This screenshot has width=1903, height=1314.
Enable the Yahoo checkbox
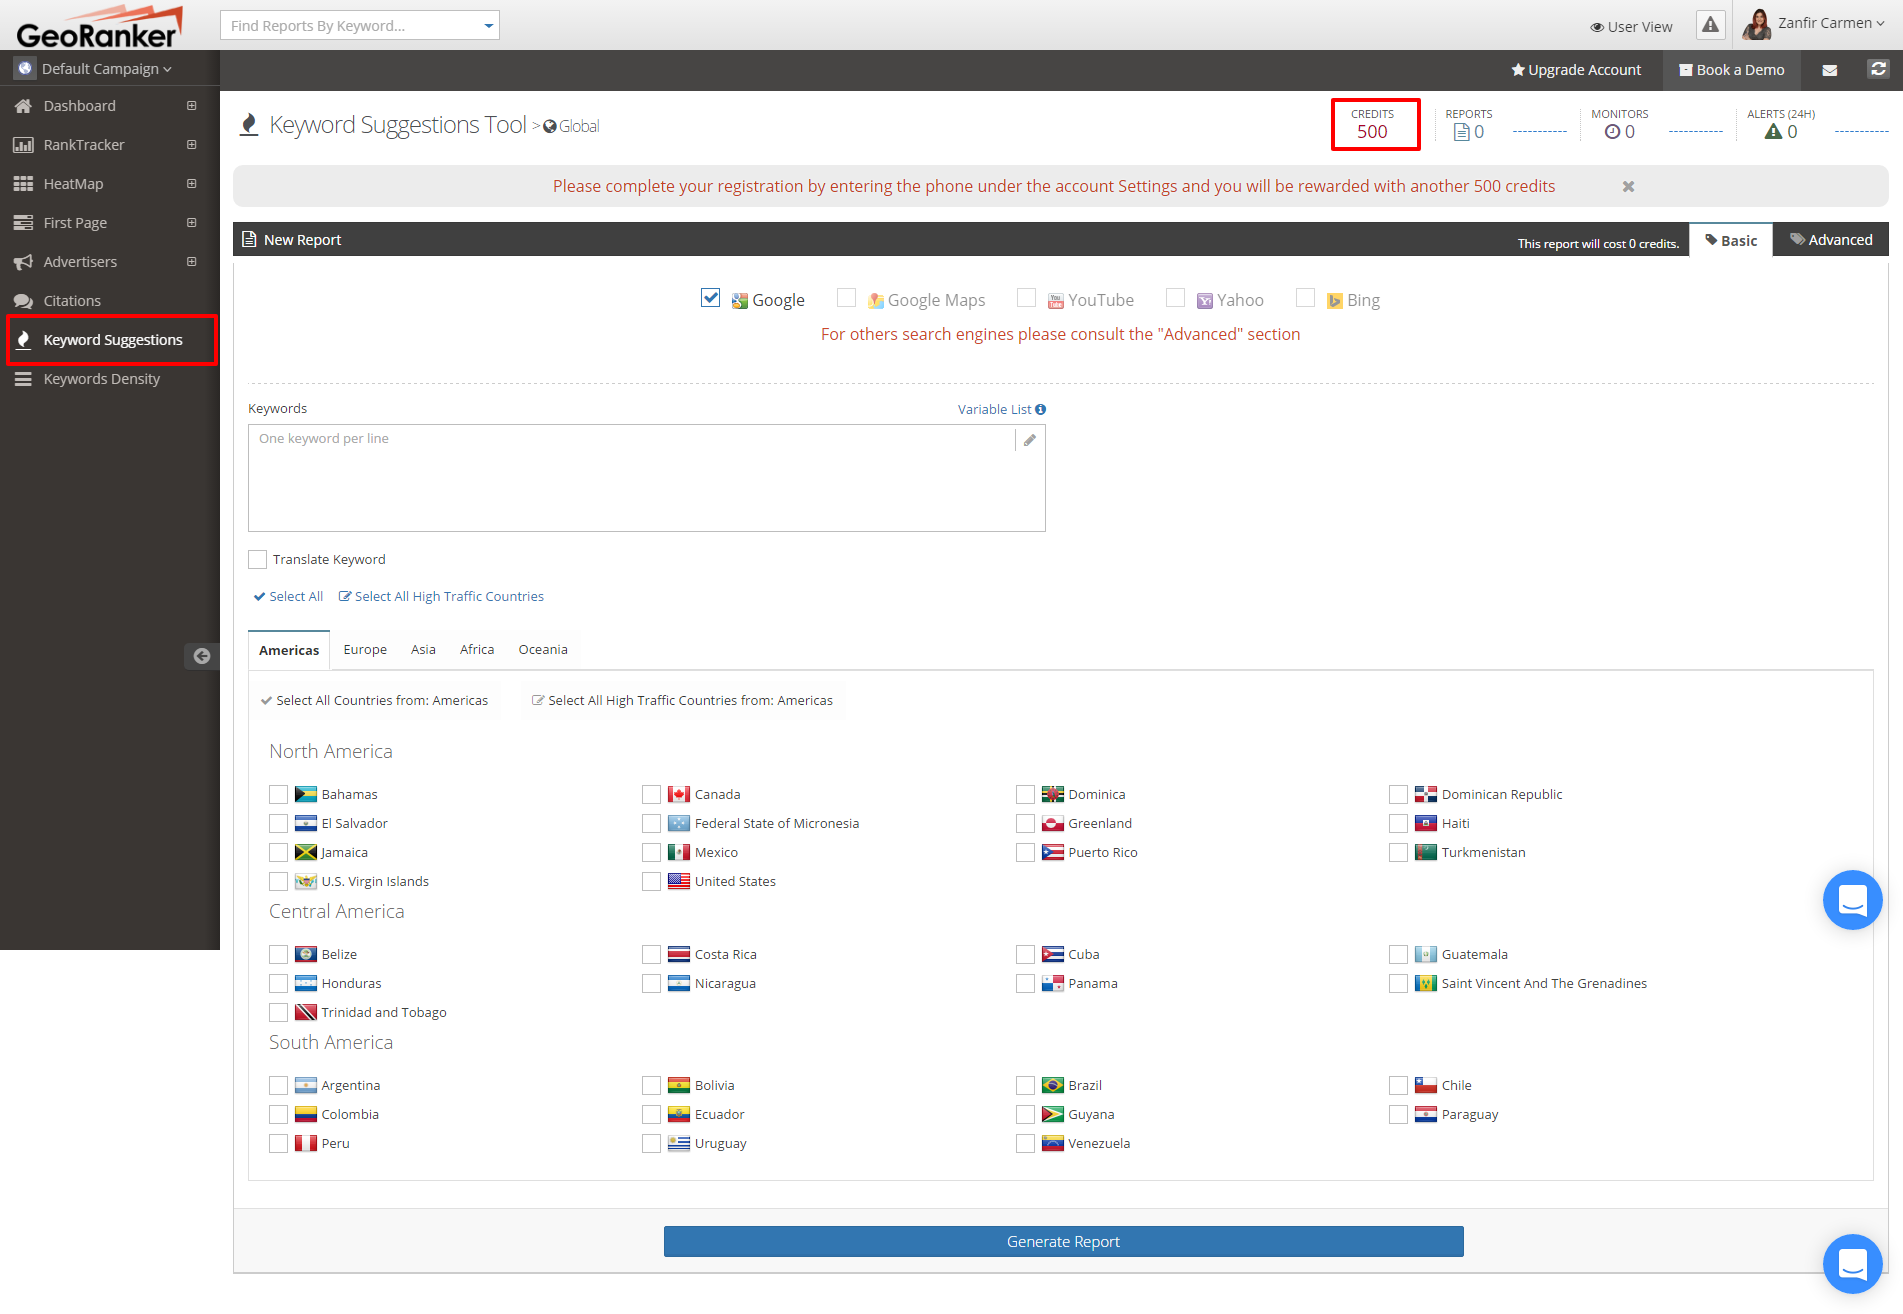[1175, 298]
